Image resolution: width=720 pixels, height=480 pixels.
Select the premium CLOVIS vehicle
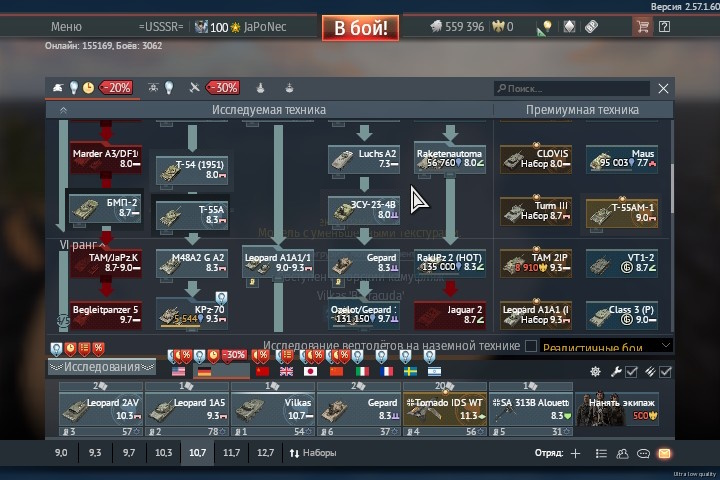[535, 159]
